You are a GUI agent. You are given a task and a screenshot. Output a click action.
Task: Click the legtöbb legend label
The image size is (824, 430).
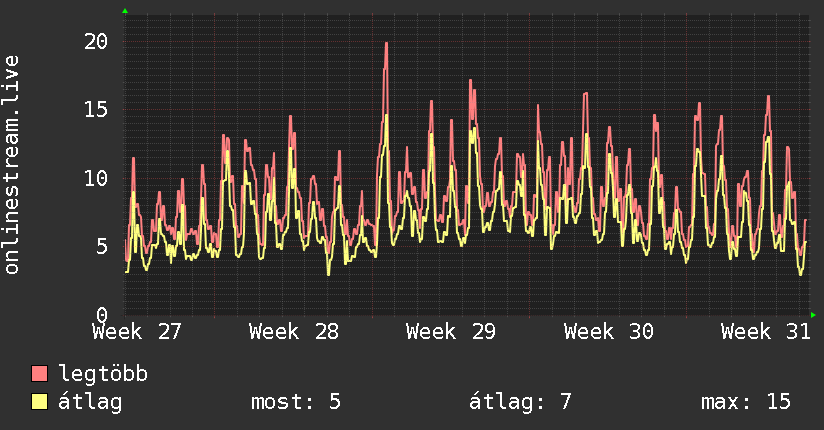pyautogui.click(x=103, y=373)
